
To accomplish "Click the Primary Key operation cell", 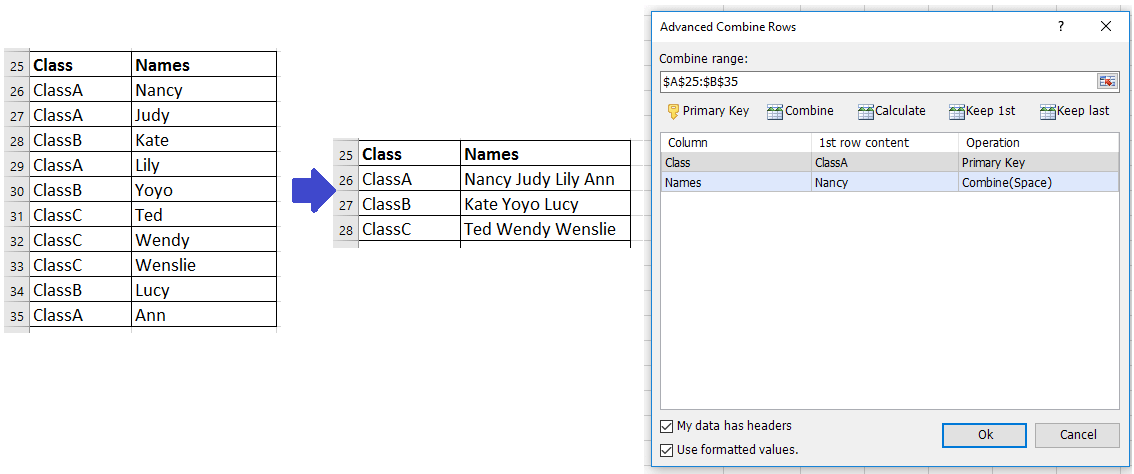I will [x=993, y=162].
